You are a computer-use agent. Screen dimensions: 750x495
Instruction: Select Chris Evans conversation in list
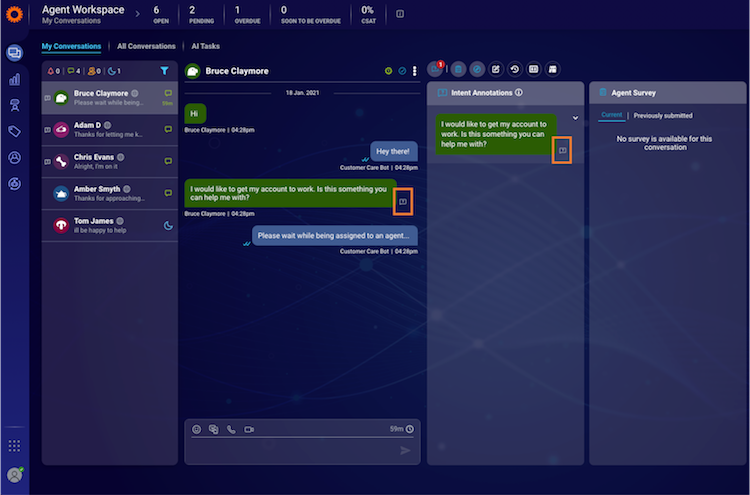click(110, 162)
